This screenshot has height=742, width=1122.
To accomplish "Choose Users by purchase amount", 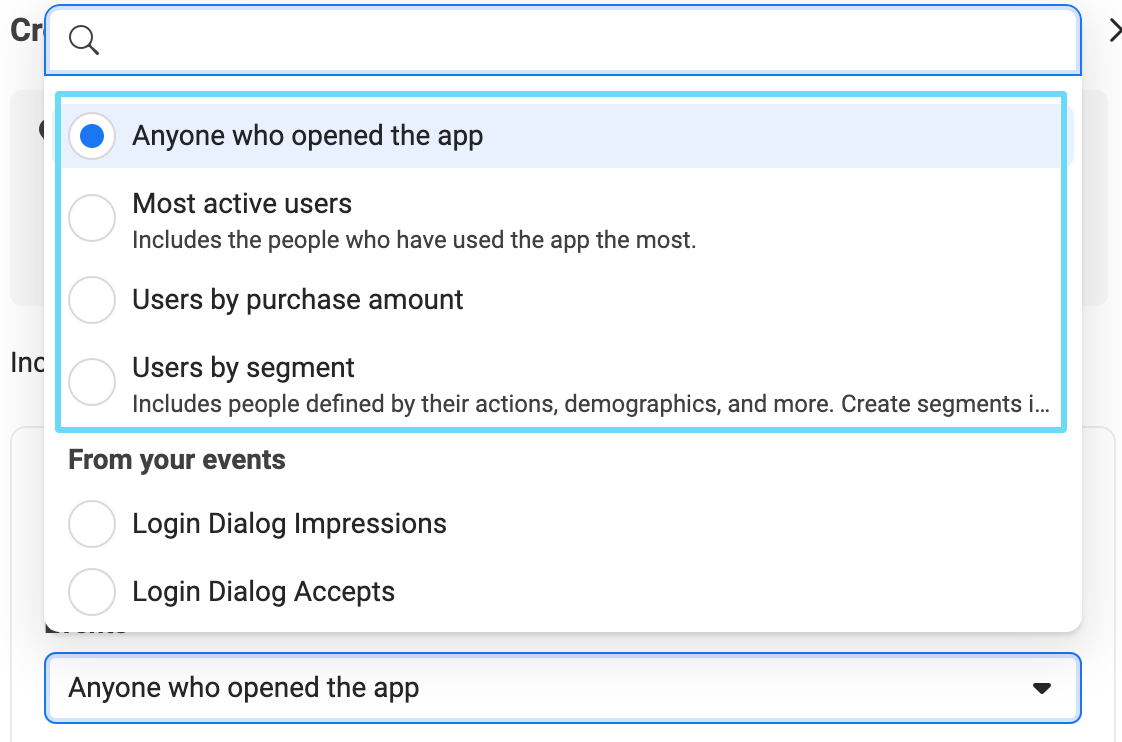I will [x=91, y=300].
